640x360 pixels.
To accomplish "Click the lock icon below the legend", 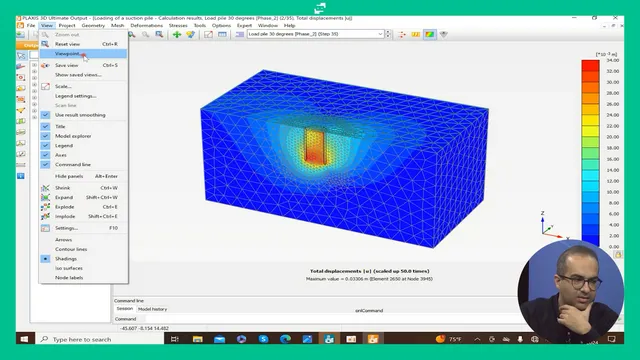I will click(618, 255).
